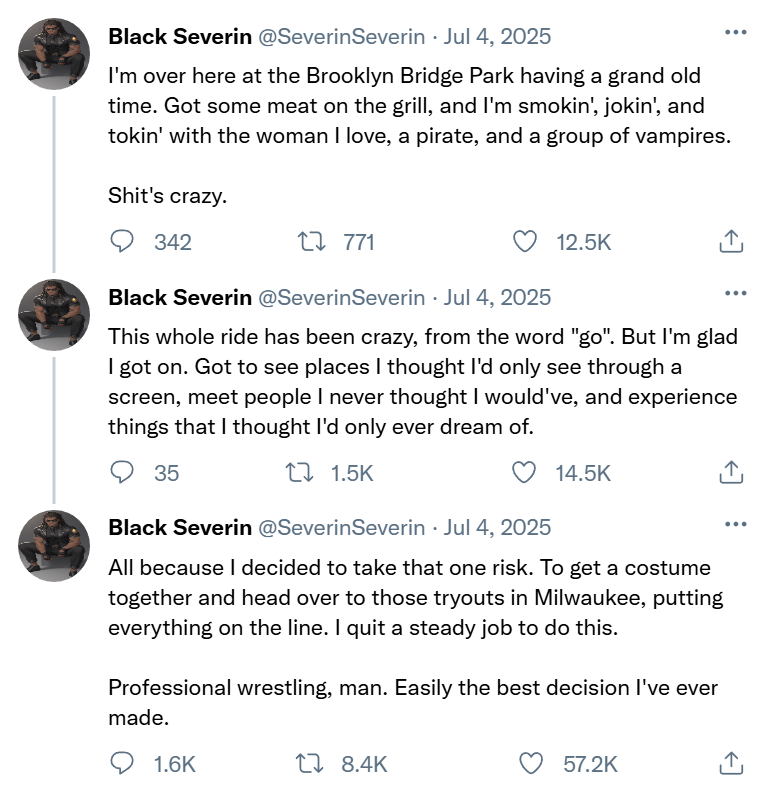Open the Jul 4, 2025 timestamp of second tweet
This screenshot has height=795, width=768.
click(x=497, y=298)
